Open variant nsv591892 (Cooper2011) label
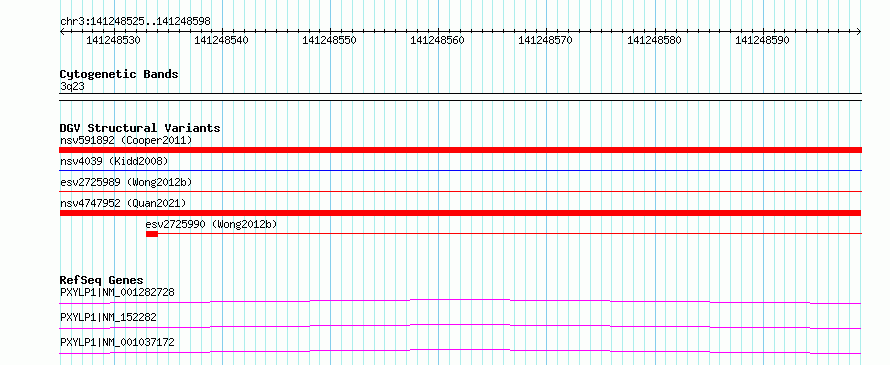Viewport: 890px width, 365px height. point(126,140)
